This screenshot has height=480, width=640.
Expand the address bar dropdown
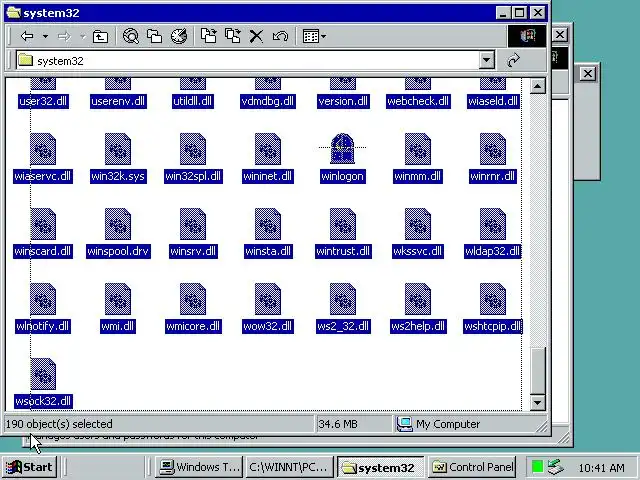(x=487, y=60)
